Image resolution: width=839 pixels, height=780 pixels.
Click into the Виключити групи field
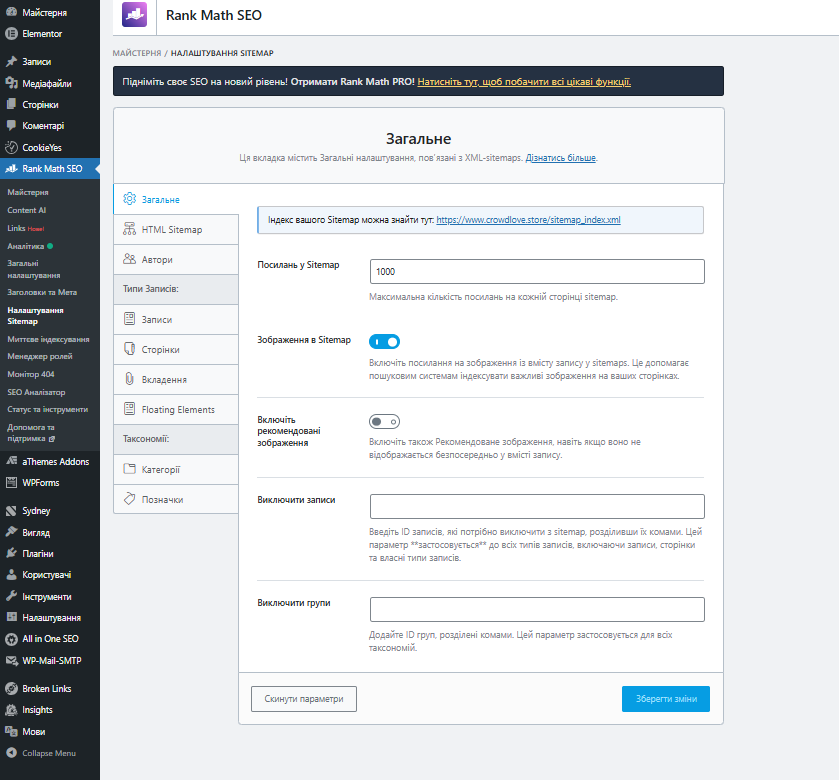point(537,609)
